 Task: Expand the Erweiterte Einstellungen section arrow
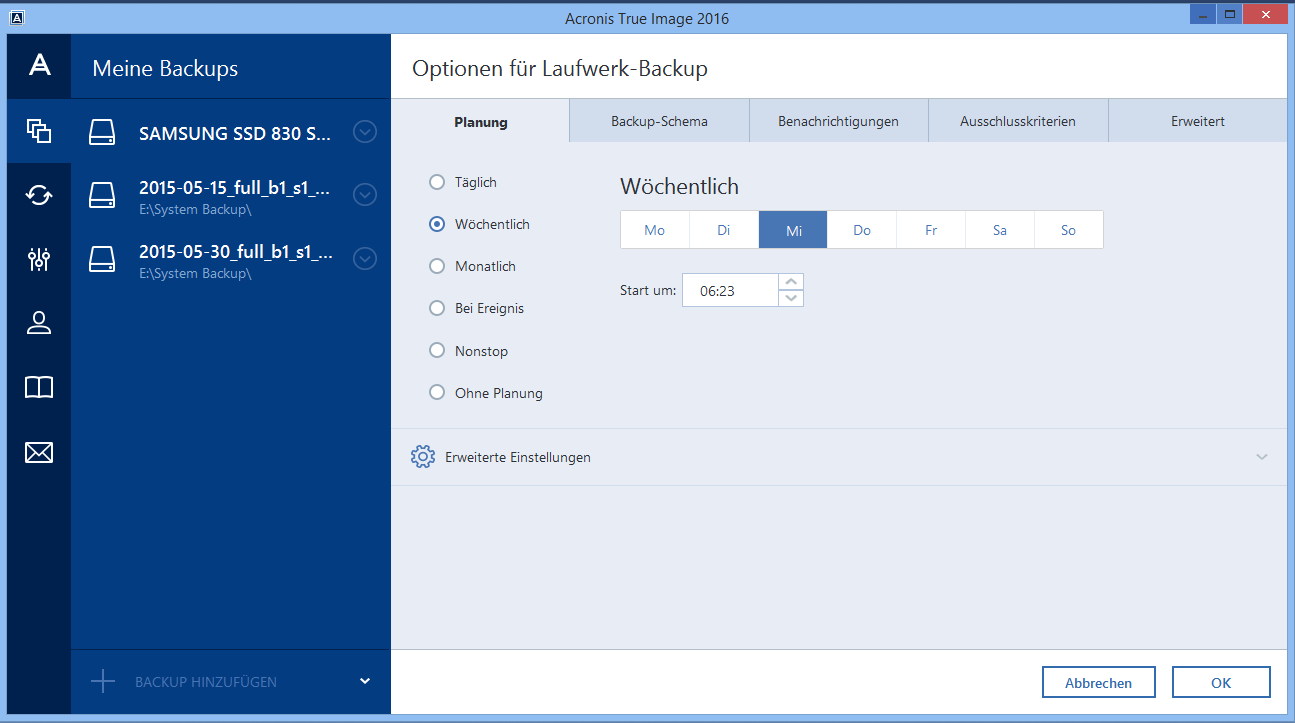(x=1262, y=457)
